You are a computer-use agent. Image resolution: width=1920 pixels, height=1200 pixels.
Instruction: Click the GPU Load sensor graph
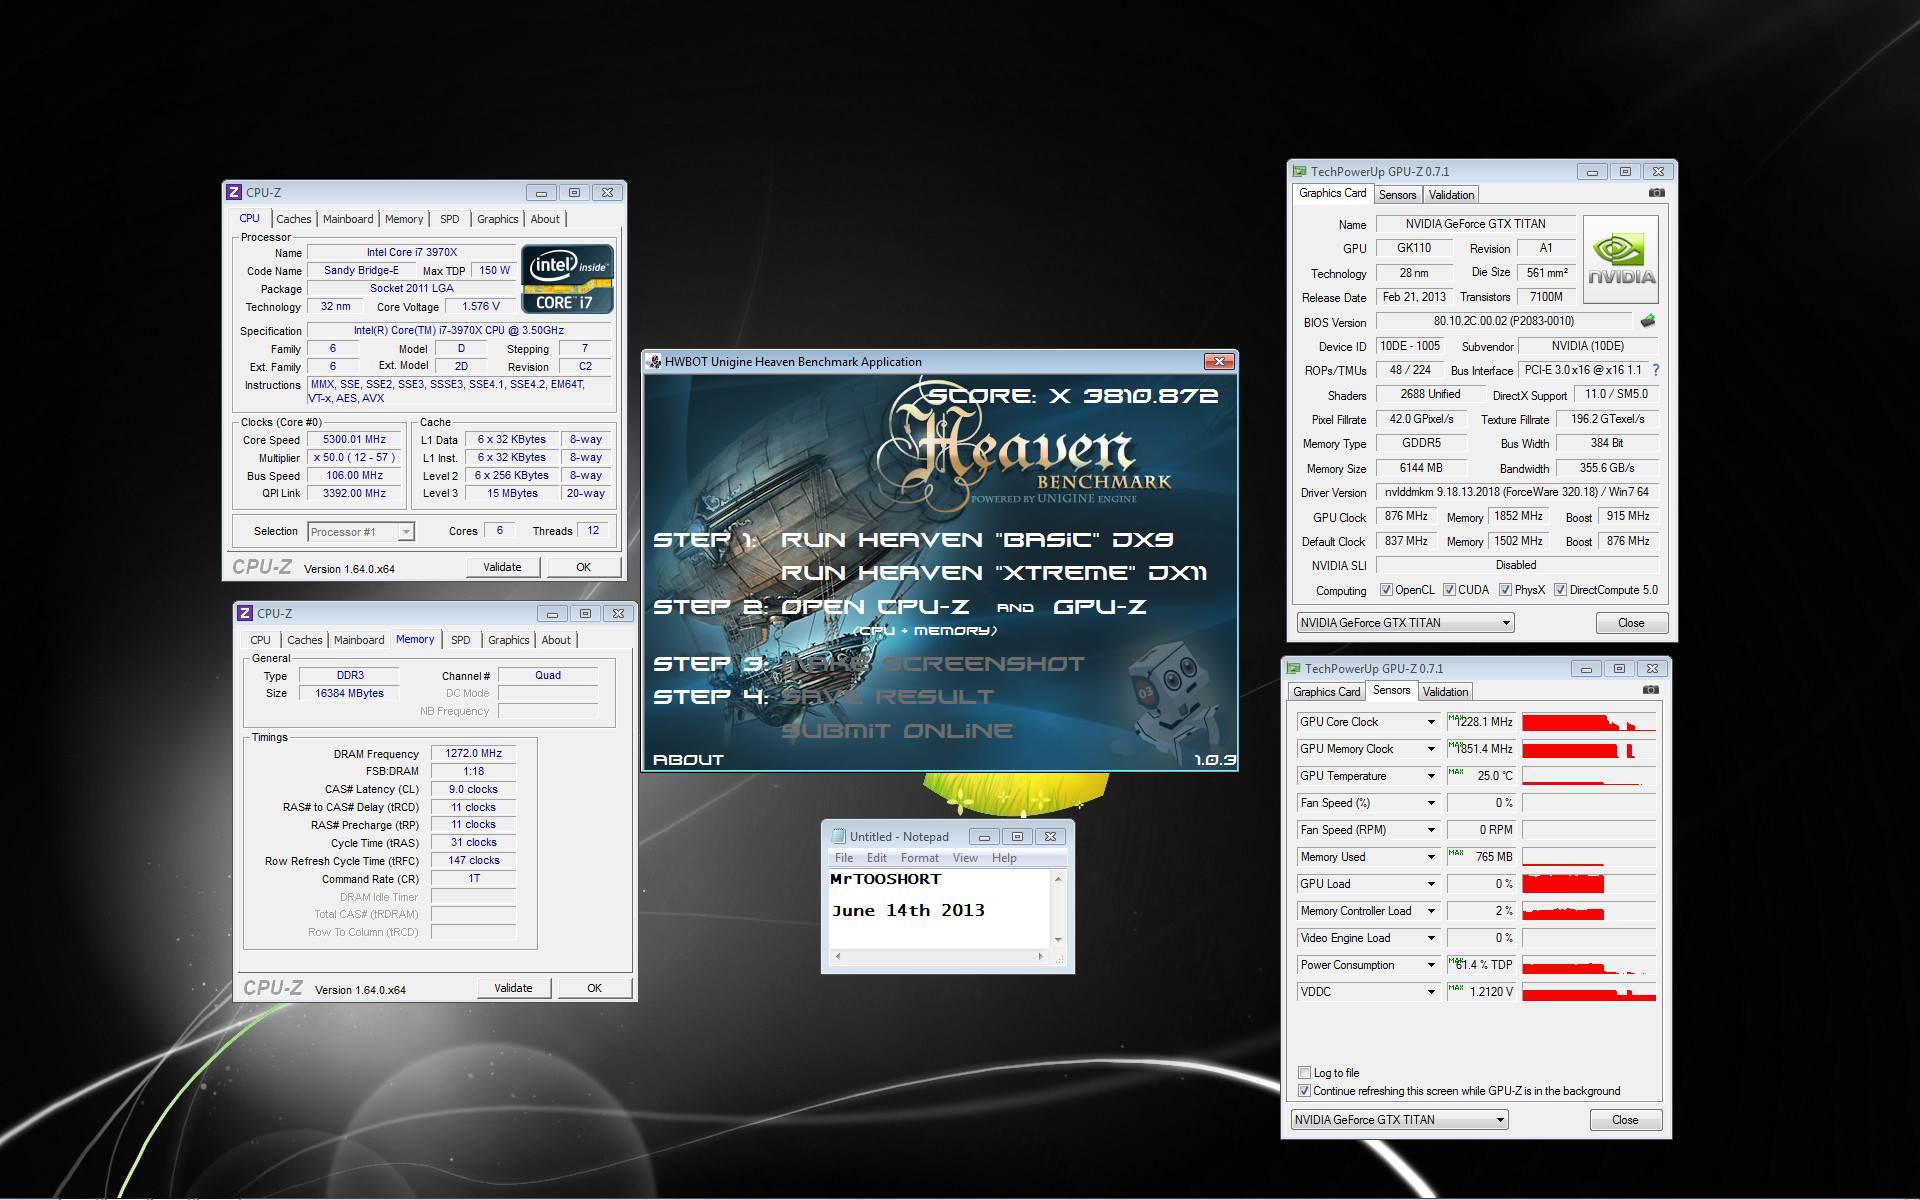[1589, 884]
